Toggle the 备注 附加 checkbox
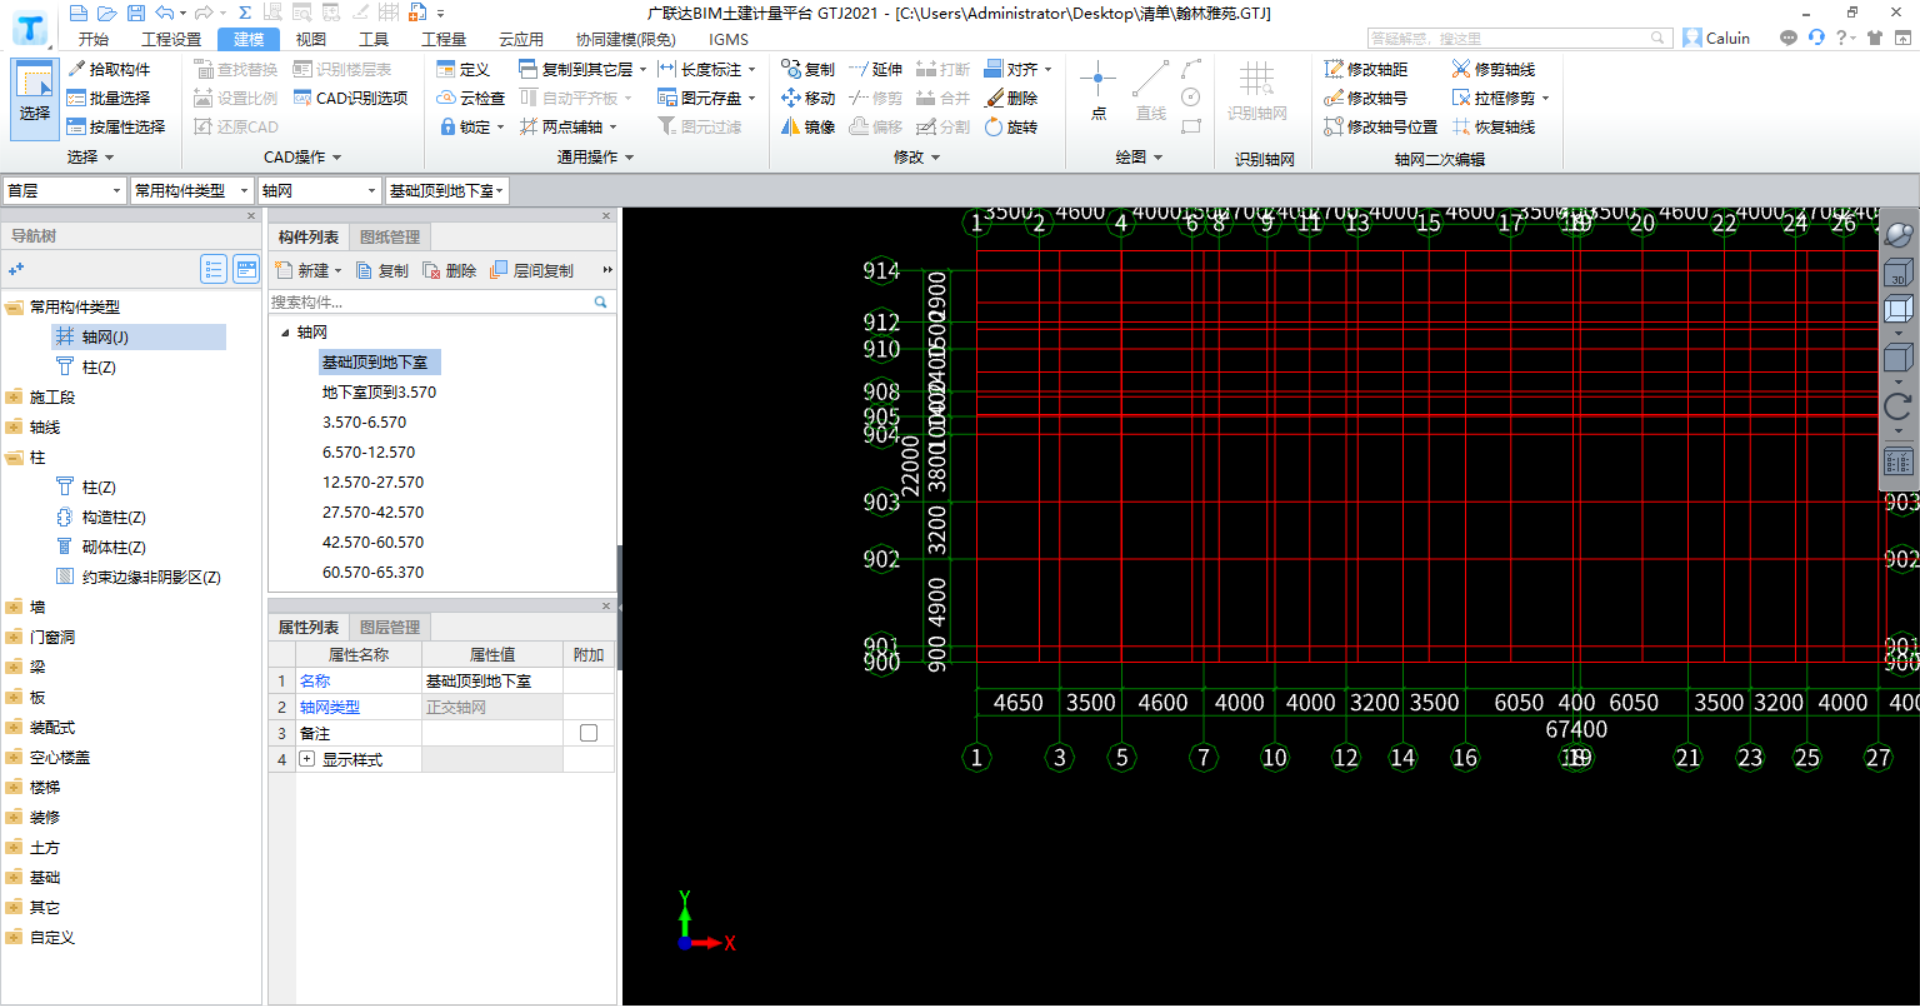Image resolution: width=1920 pixels, height=1006 pixels. (589, 733)
